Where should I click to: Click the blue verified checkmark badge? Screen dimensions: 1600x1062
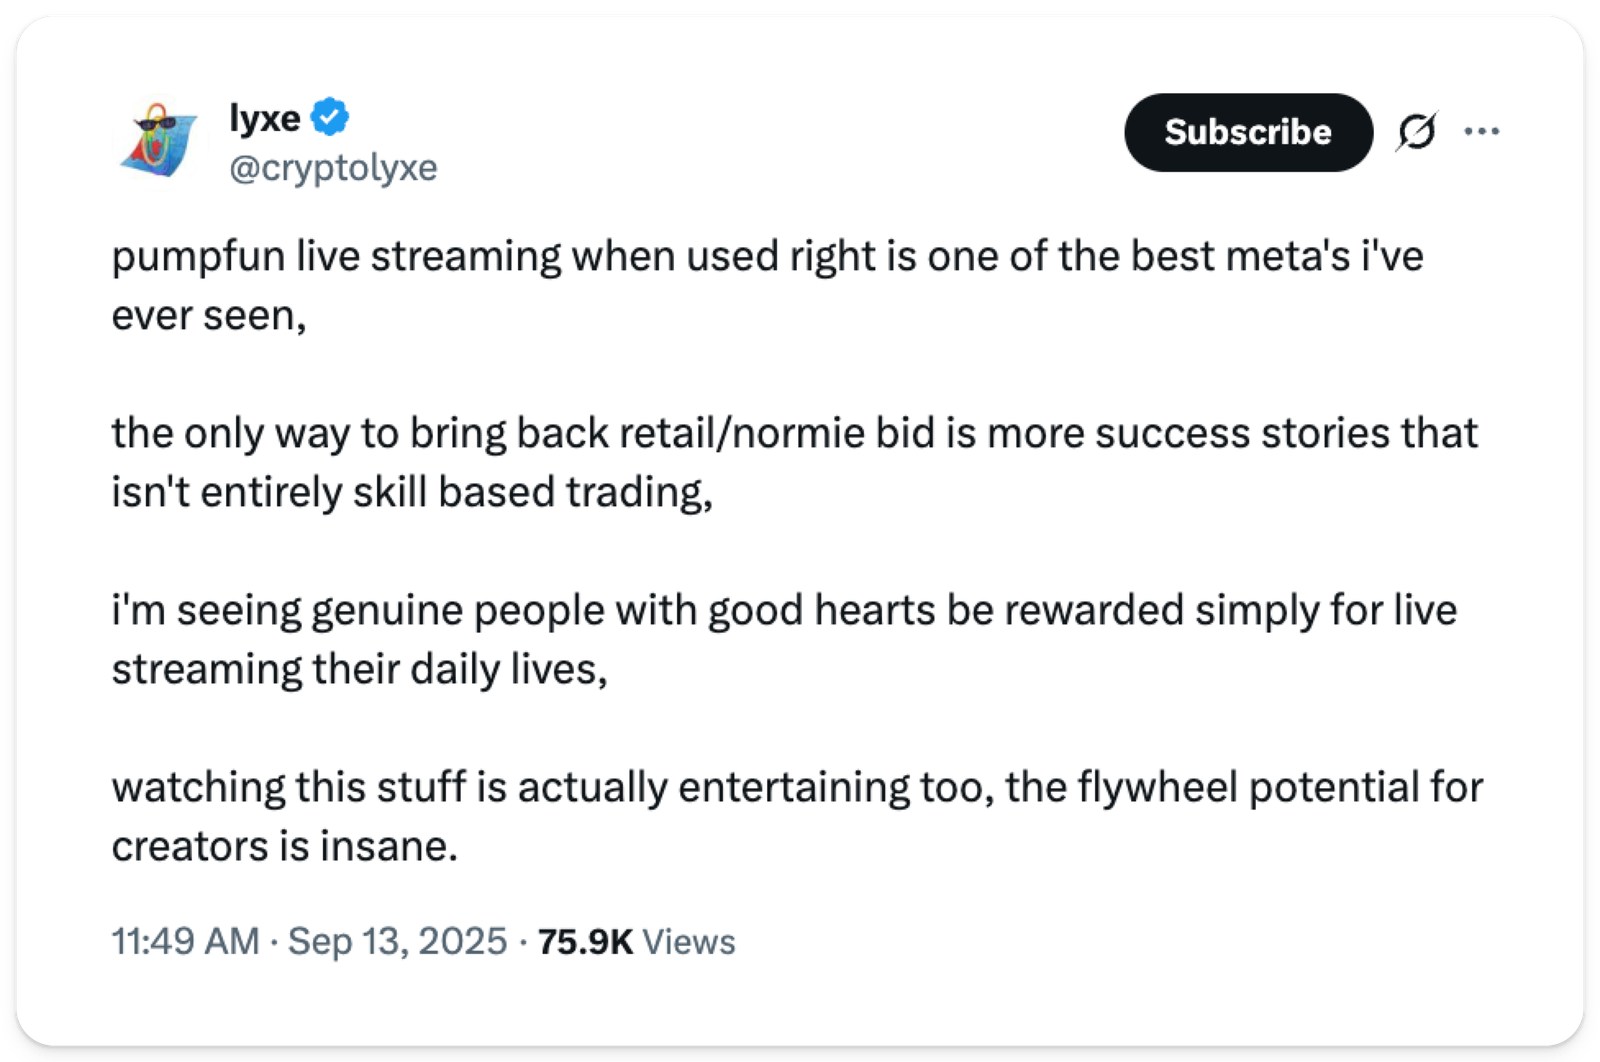(x=330, y=117)
